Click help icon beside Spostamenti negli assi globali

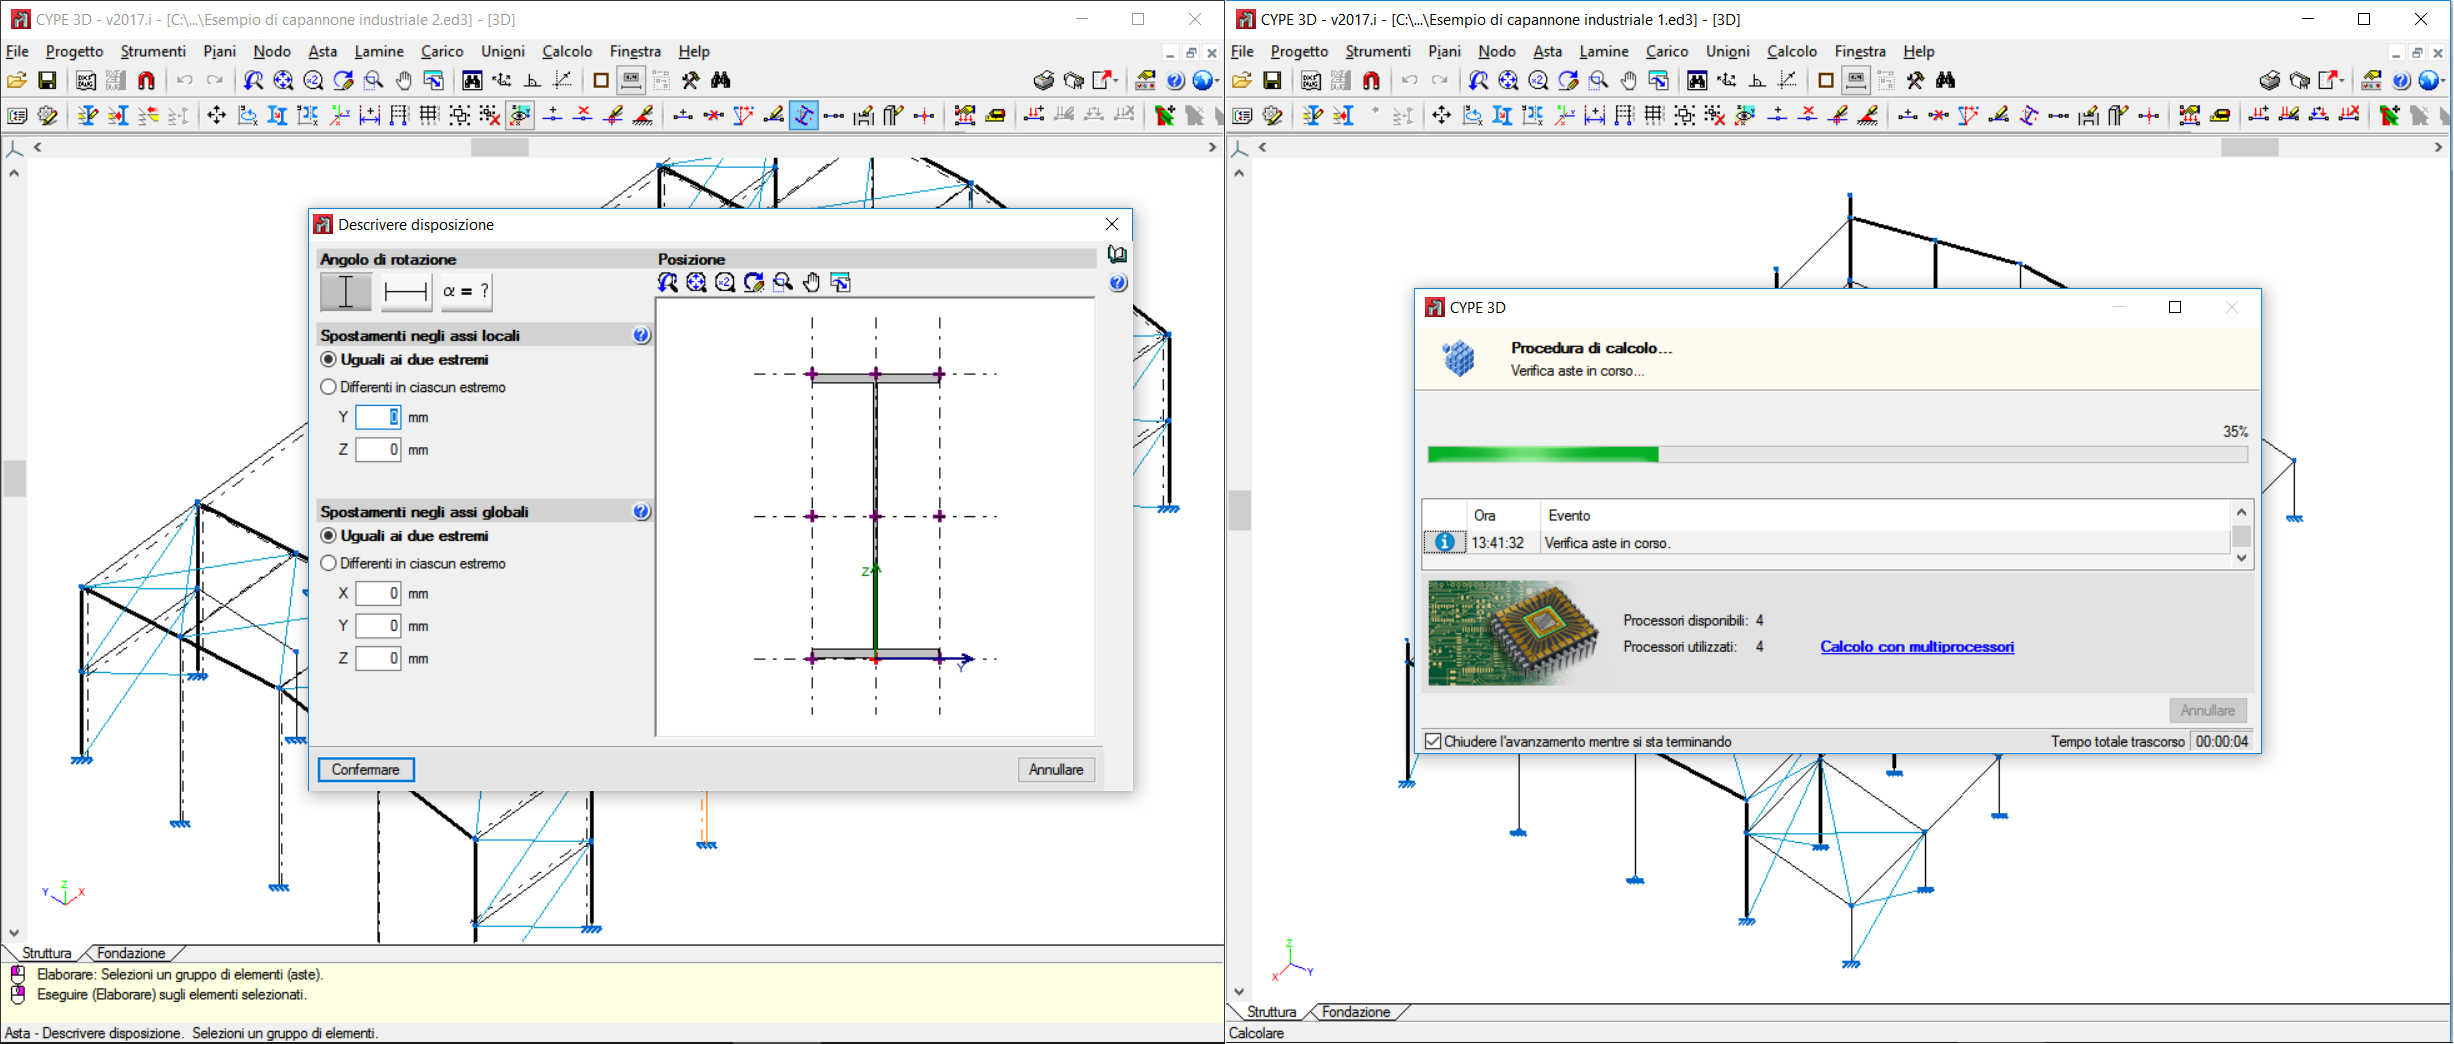(642, 511)
